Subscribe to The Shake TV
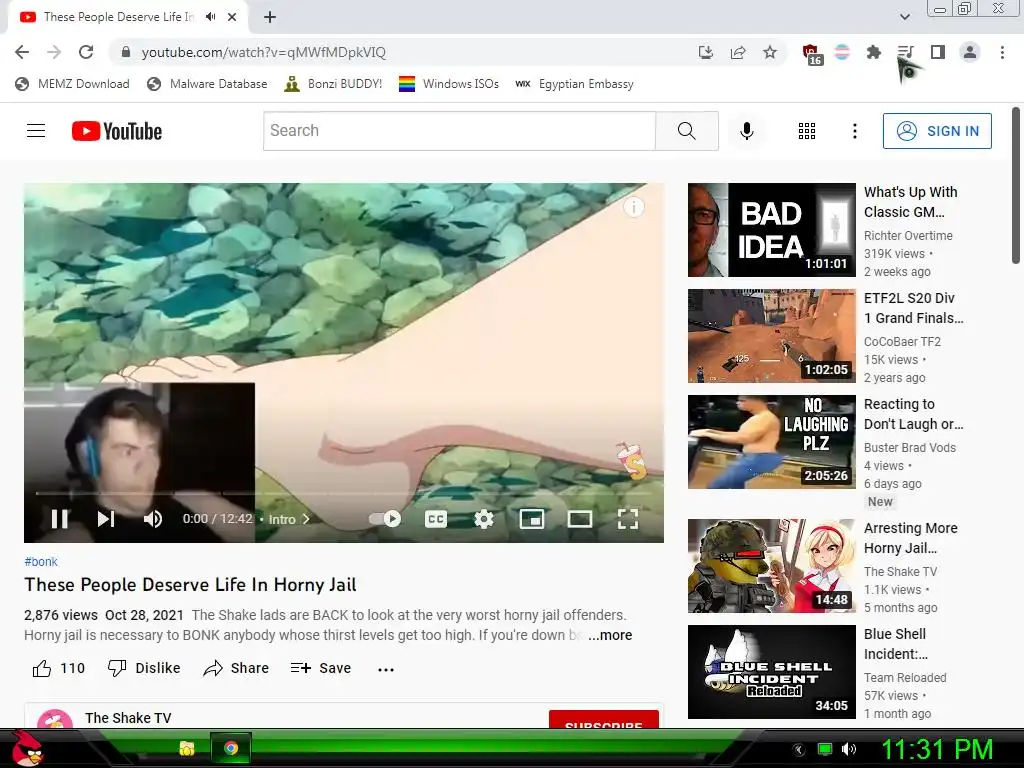Screen dimensions: 1024x768 pyautogui.click(x=603, y=720)
